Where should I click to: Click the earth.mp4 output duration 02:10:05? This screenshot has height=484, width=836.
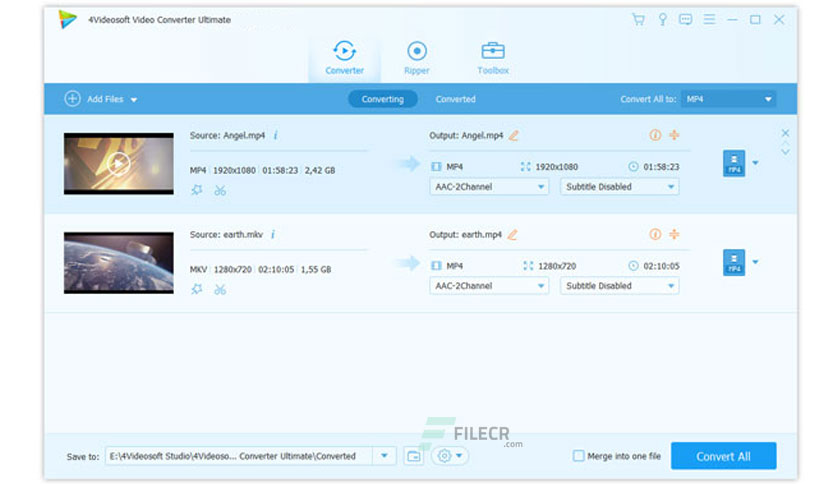click(x=661, y=266)
